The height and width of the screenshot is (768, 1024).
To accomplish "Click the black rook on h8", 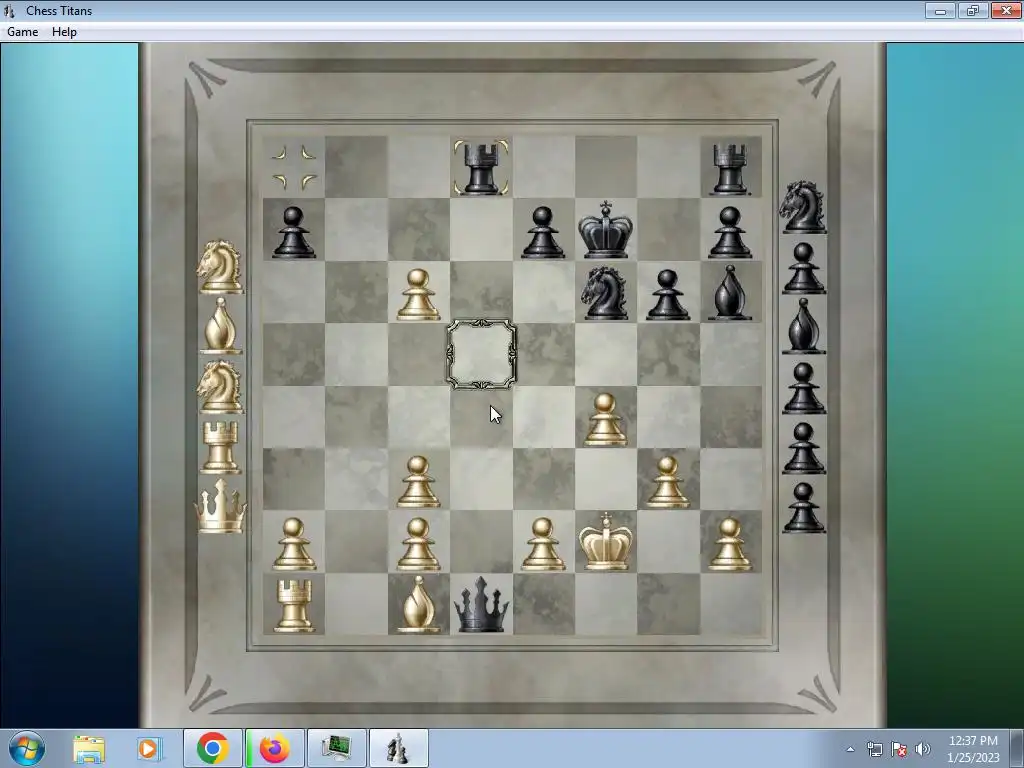I will pos(730,168).
